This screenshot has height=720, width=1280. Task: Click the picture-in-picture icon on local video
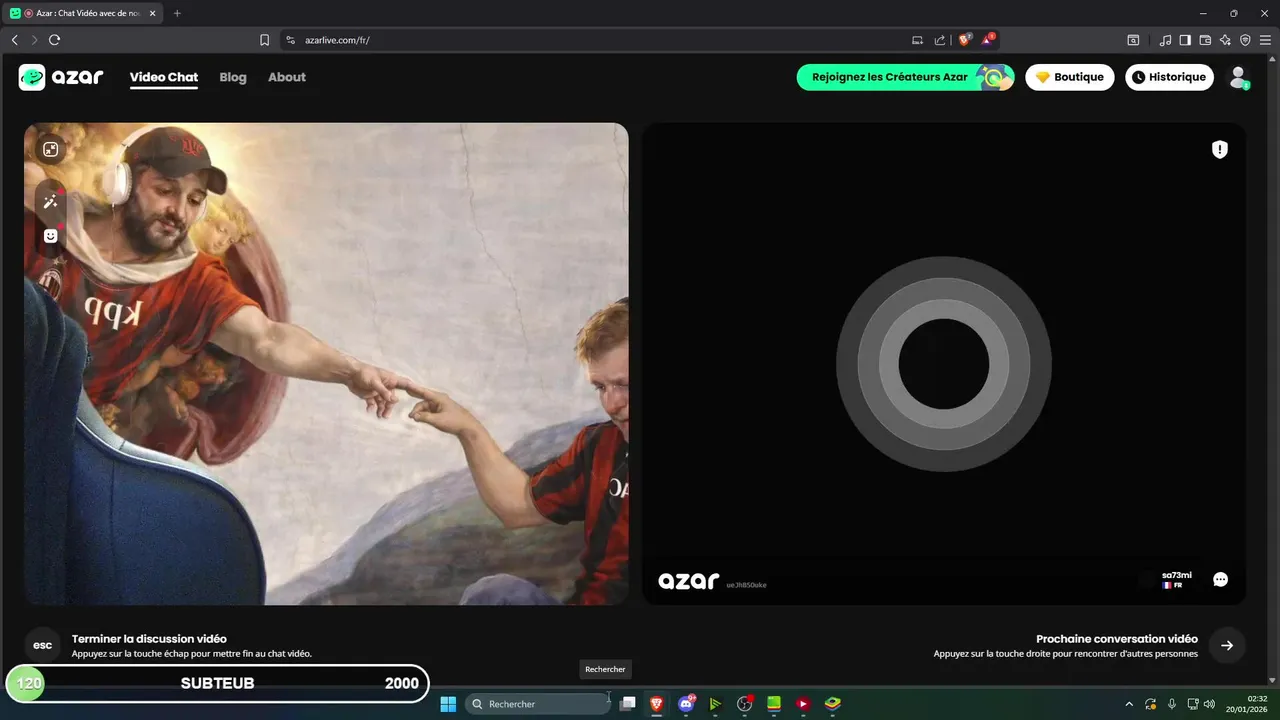coord(51,149)
